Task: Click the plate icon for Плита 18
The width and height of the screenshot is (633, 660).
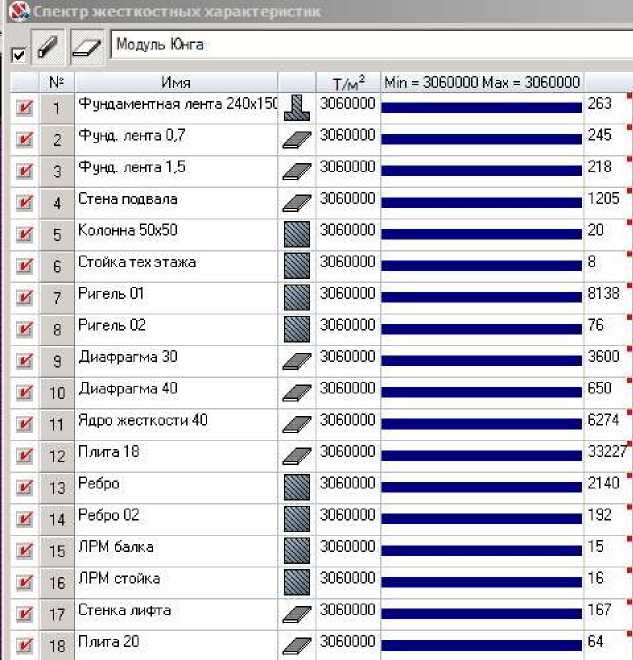Action: coord(297,455)
